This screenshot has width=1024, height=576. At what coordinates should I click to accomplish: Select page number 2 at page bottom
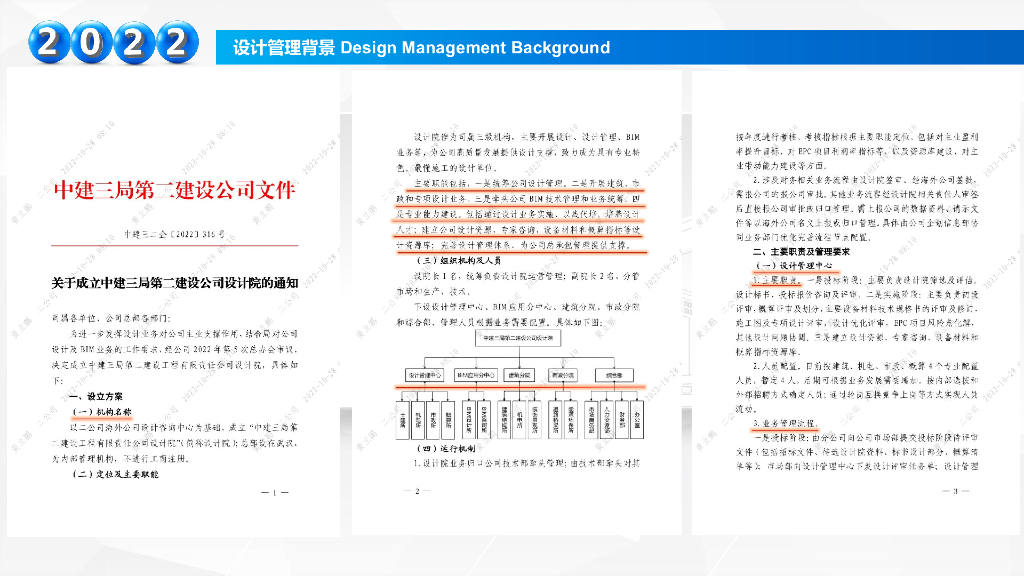tap(417, 491)
